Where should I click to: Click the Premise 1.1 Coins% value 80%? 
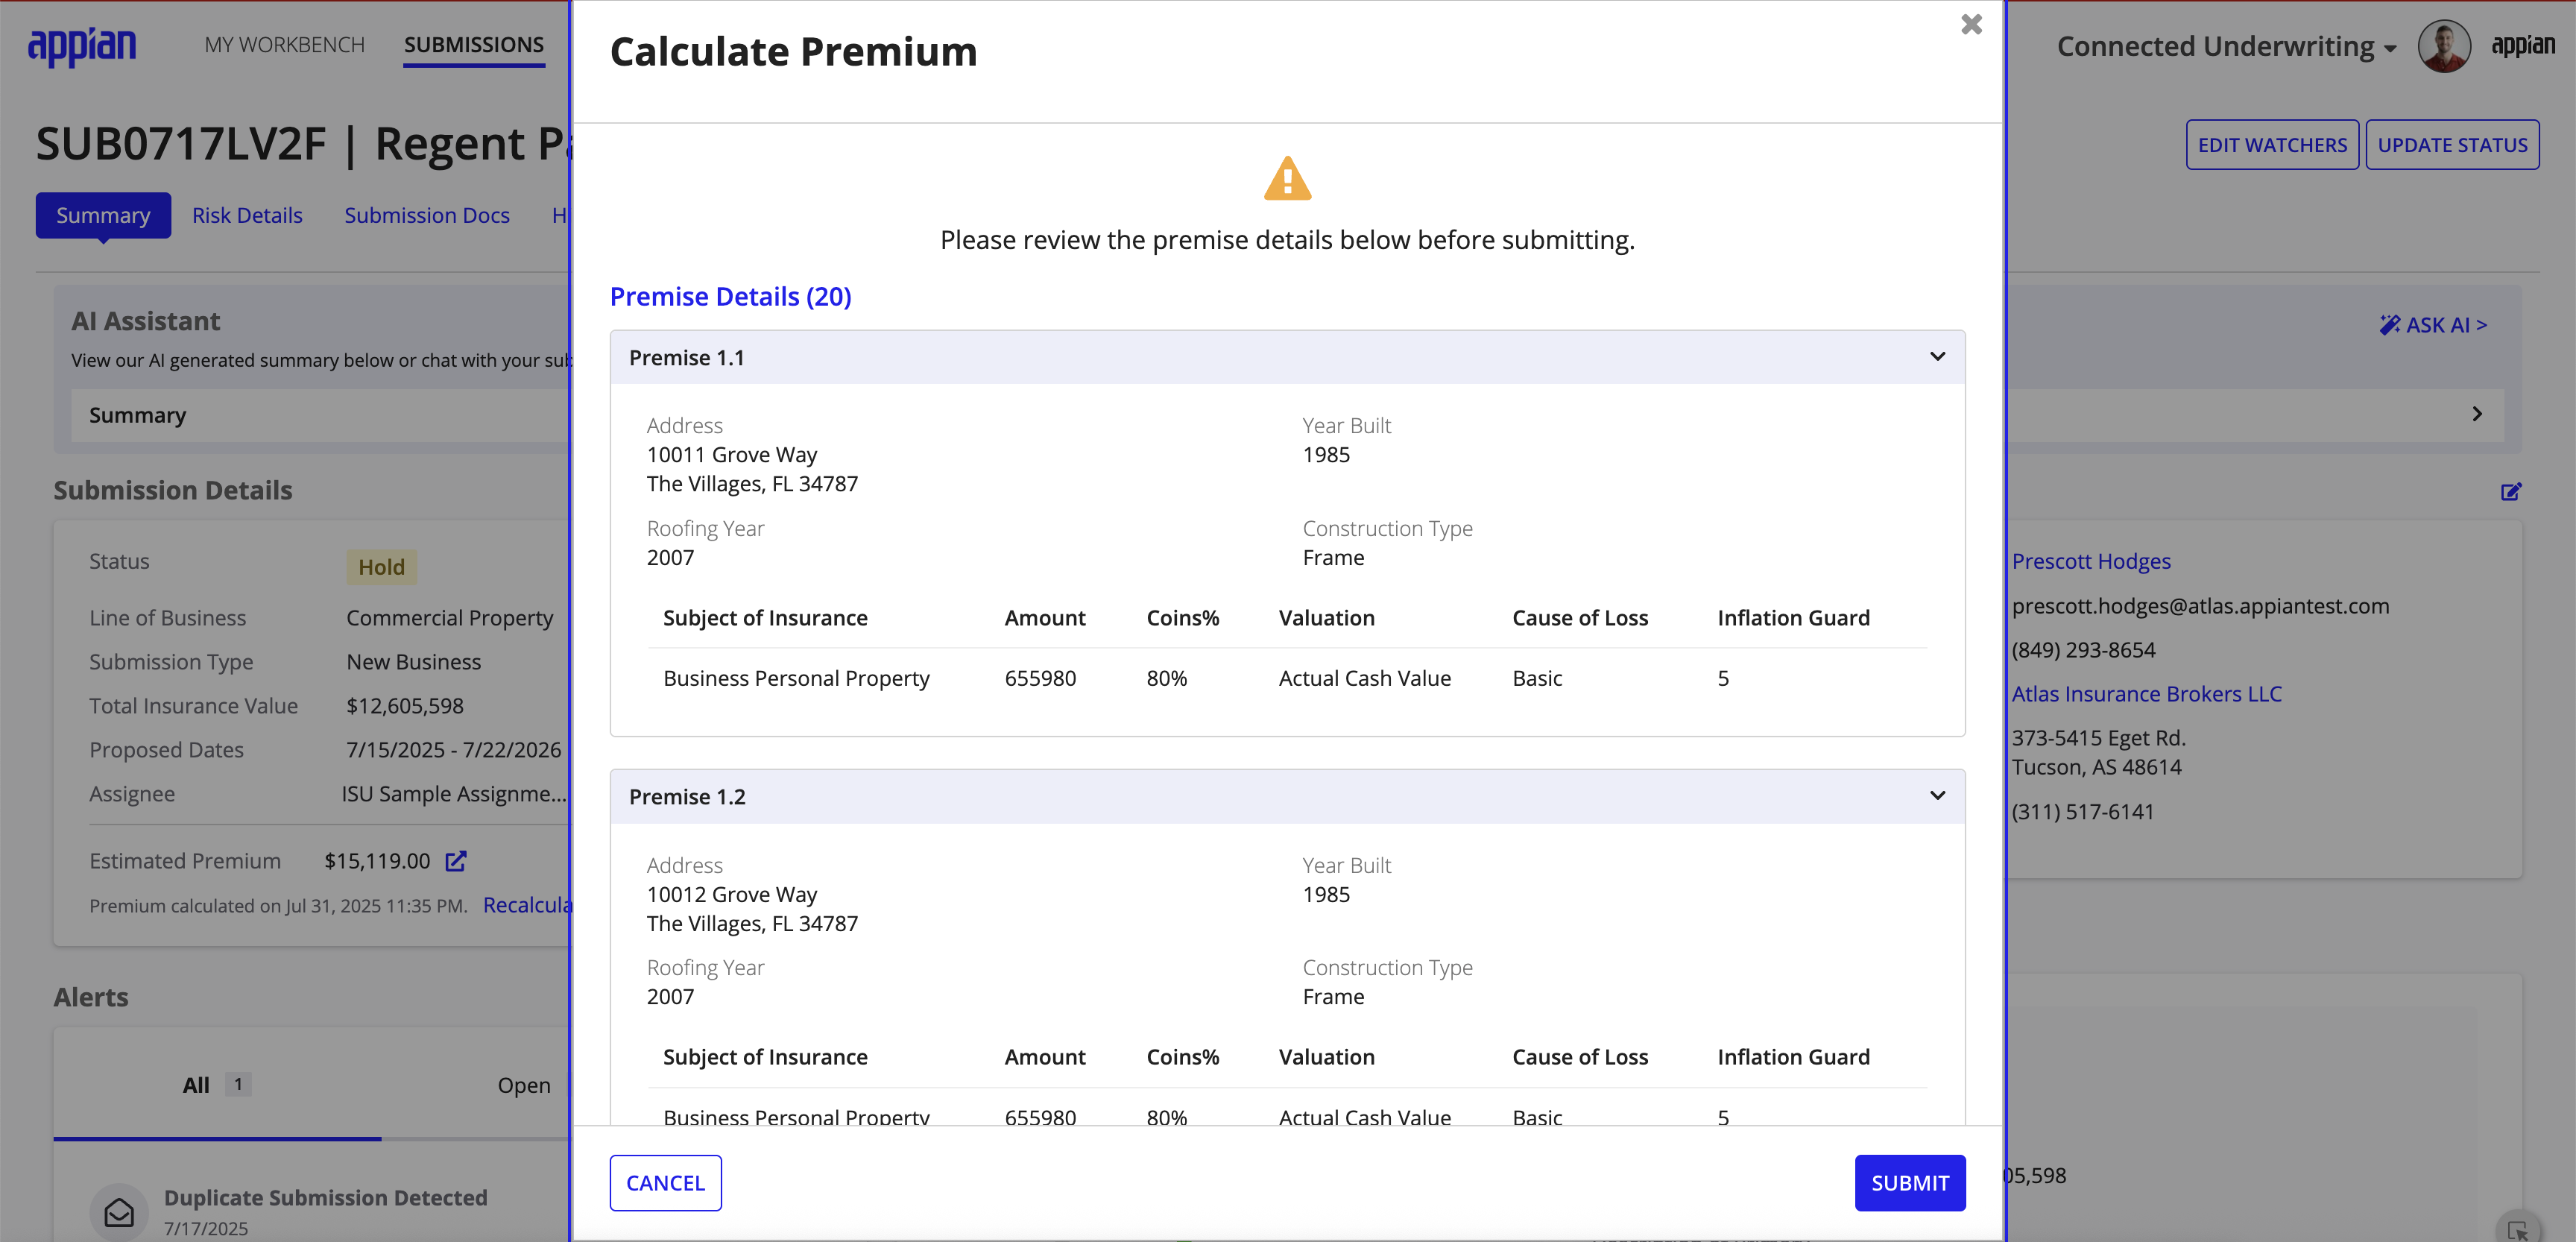(1166, 678)
